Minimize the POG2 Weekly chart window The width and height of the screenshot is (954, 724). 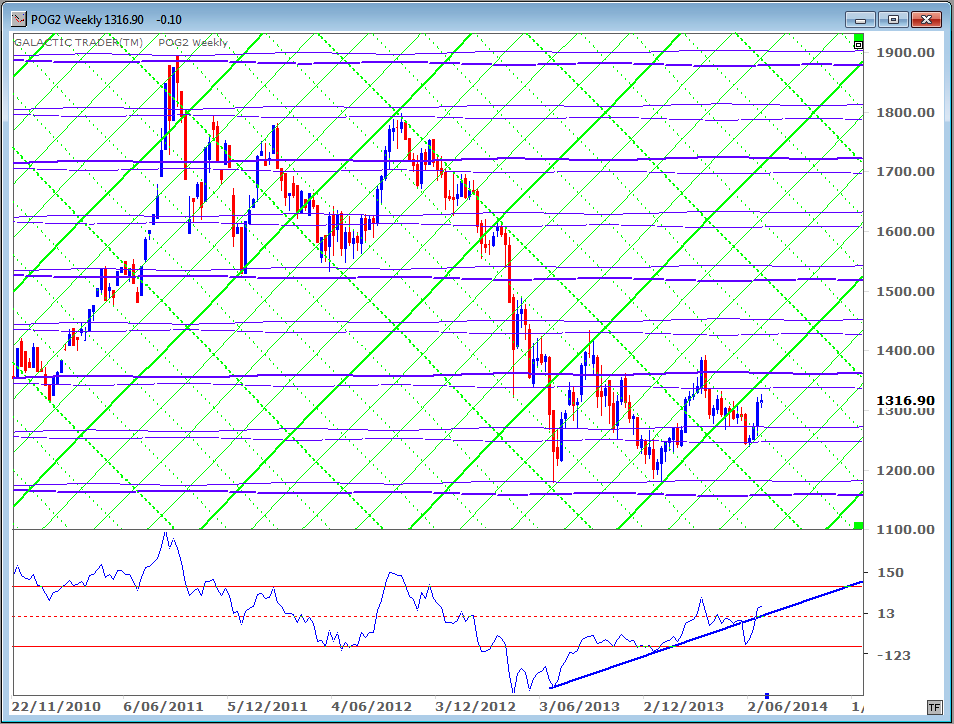point(860,20)
